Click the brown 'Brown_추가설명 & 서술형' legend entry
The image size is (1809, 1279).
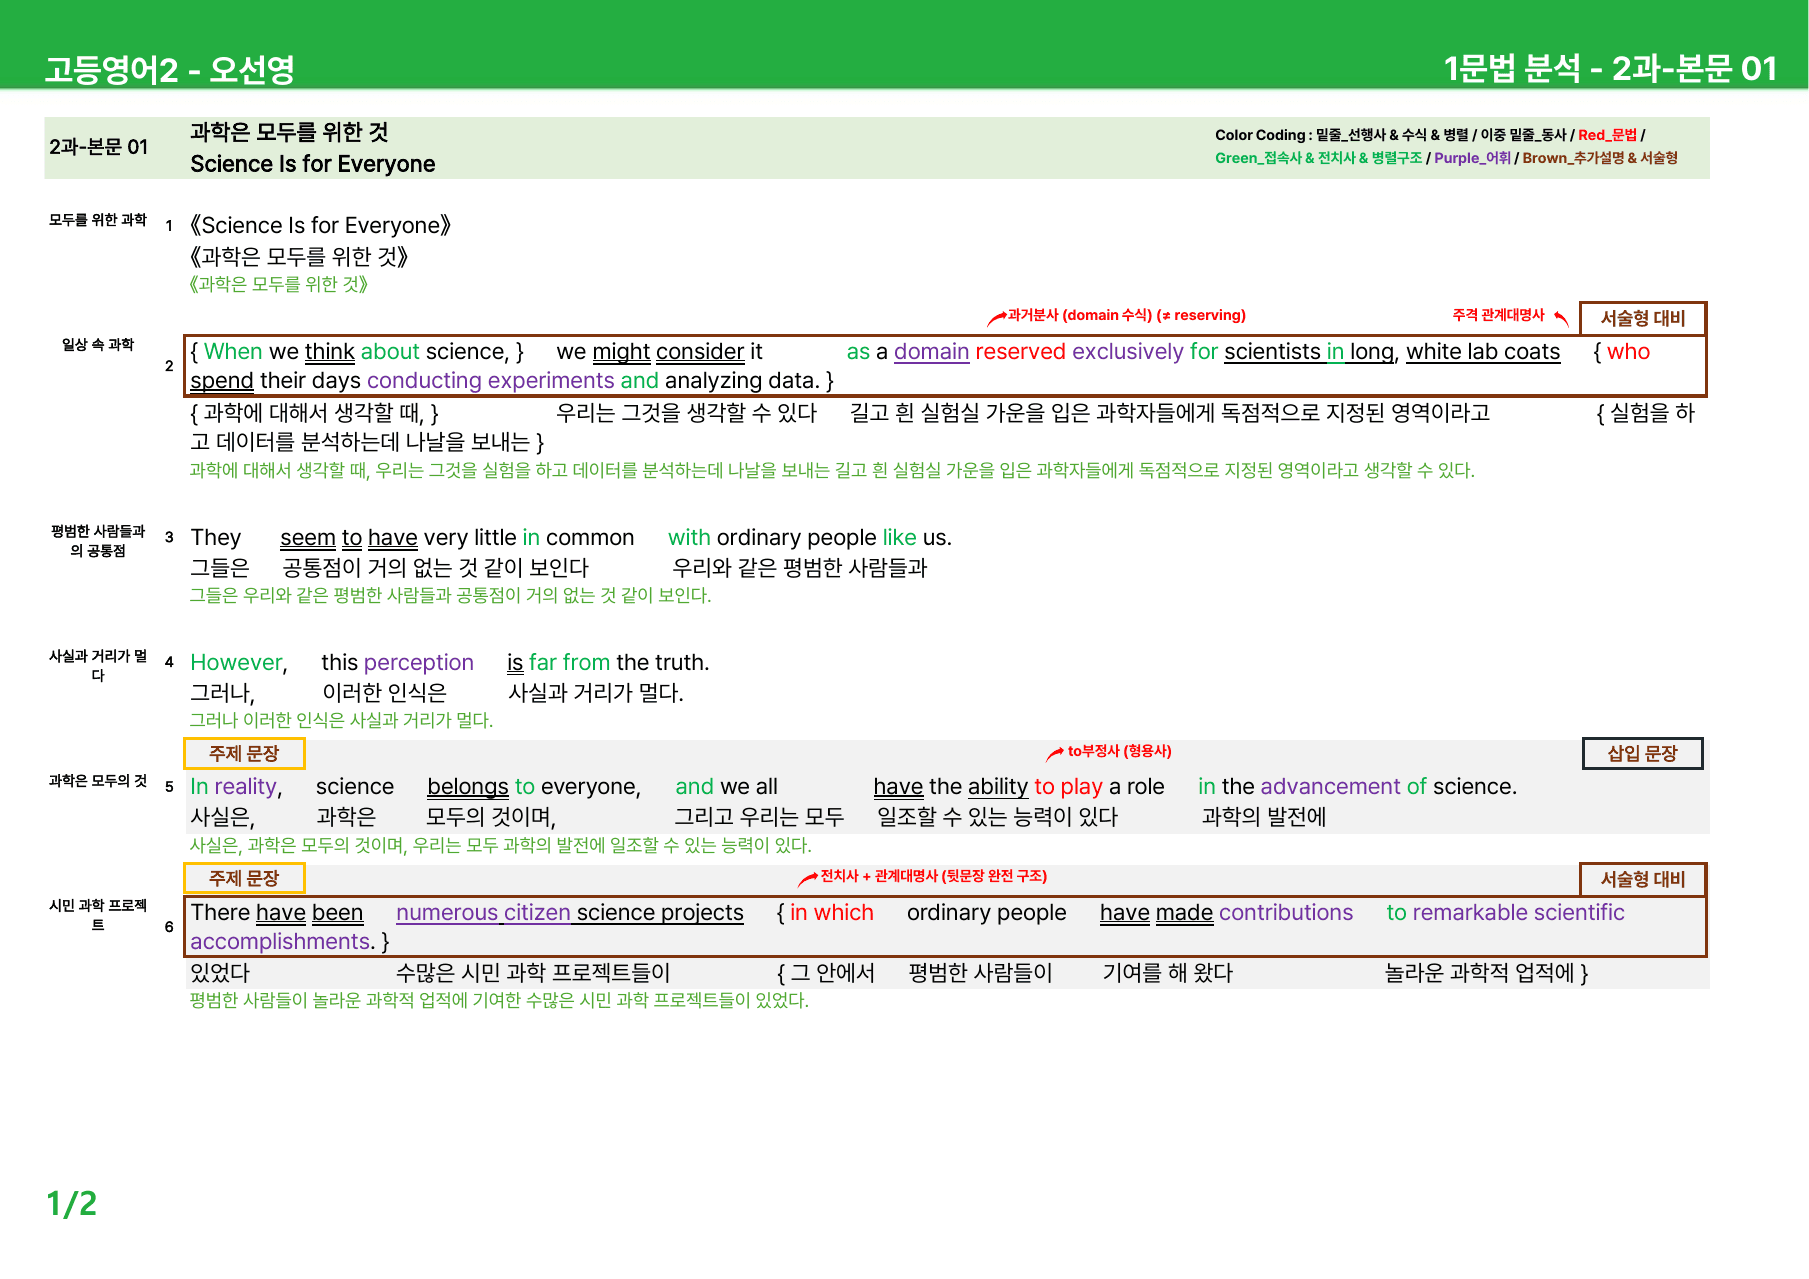tap(1600, 158)
